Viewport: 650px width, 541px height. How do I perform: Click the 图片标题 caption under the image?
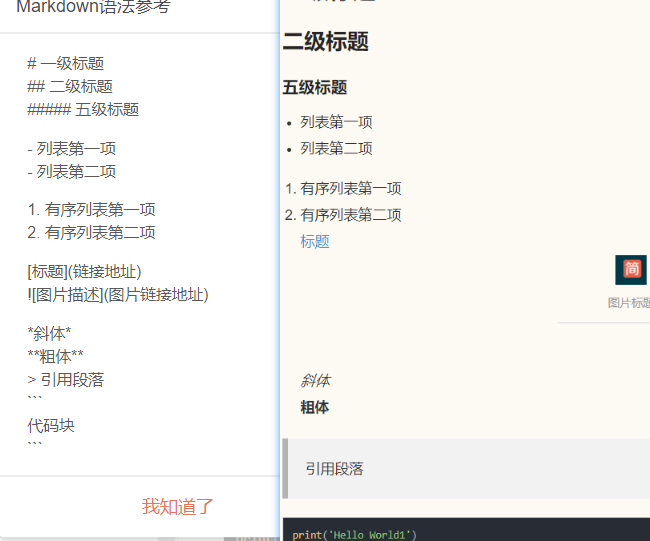tap(628, 303)
